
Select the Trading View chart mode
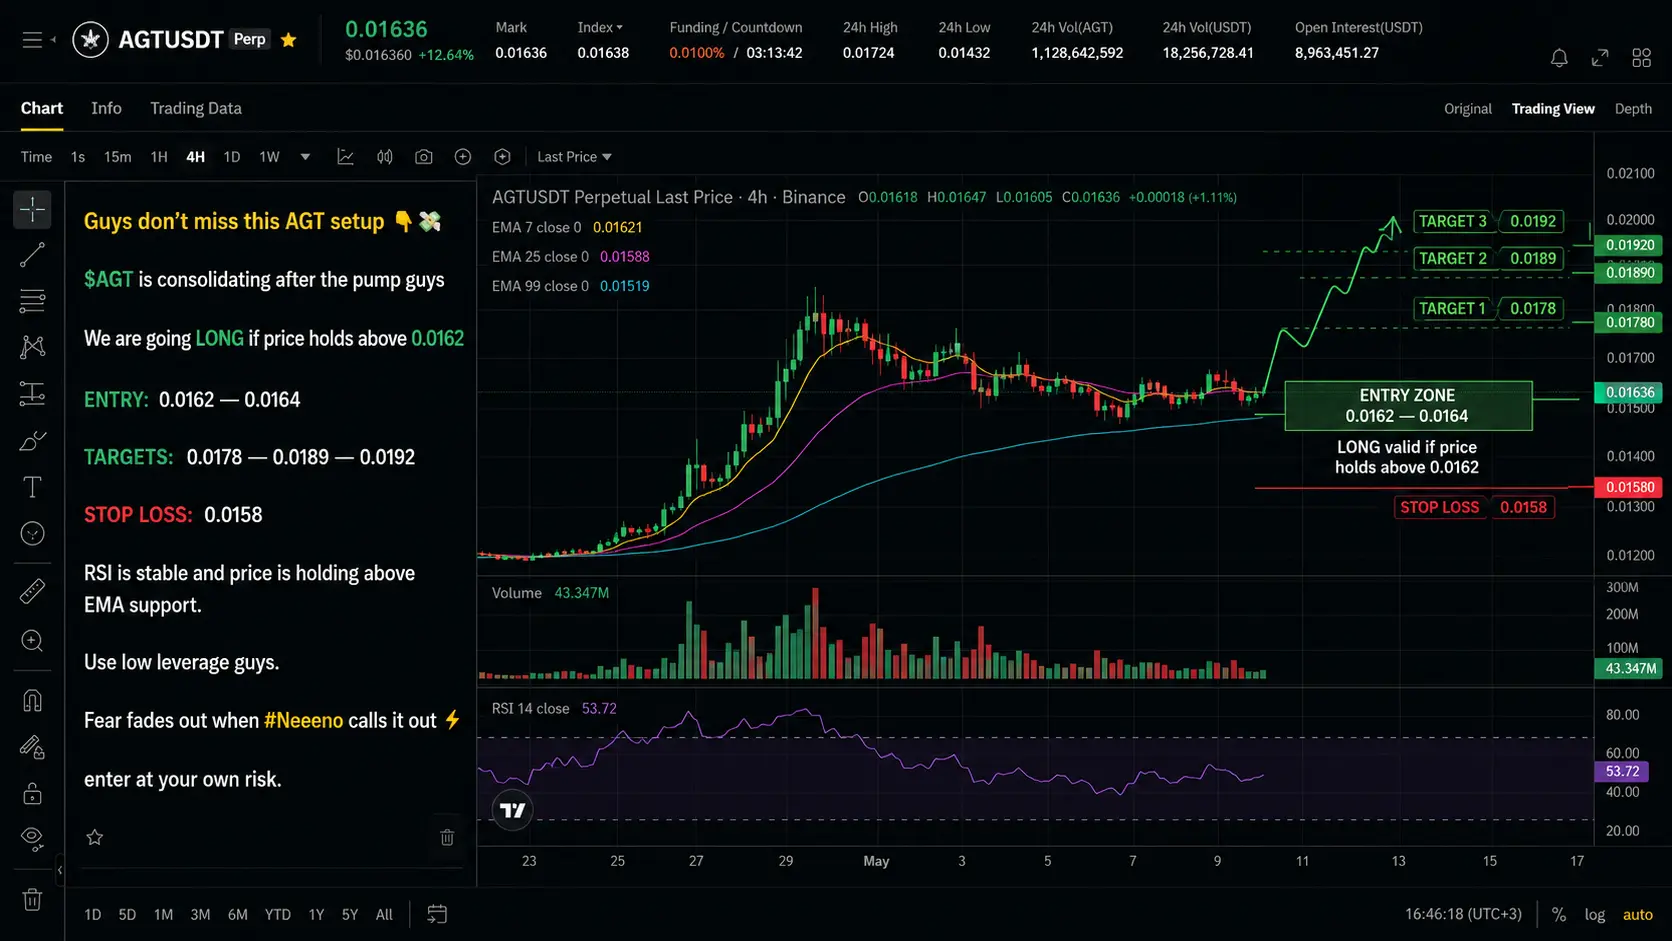1553,109
